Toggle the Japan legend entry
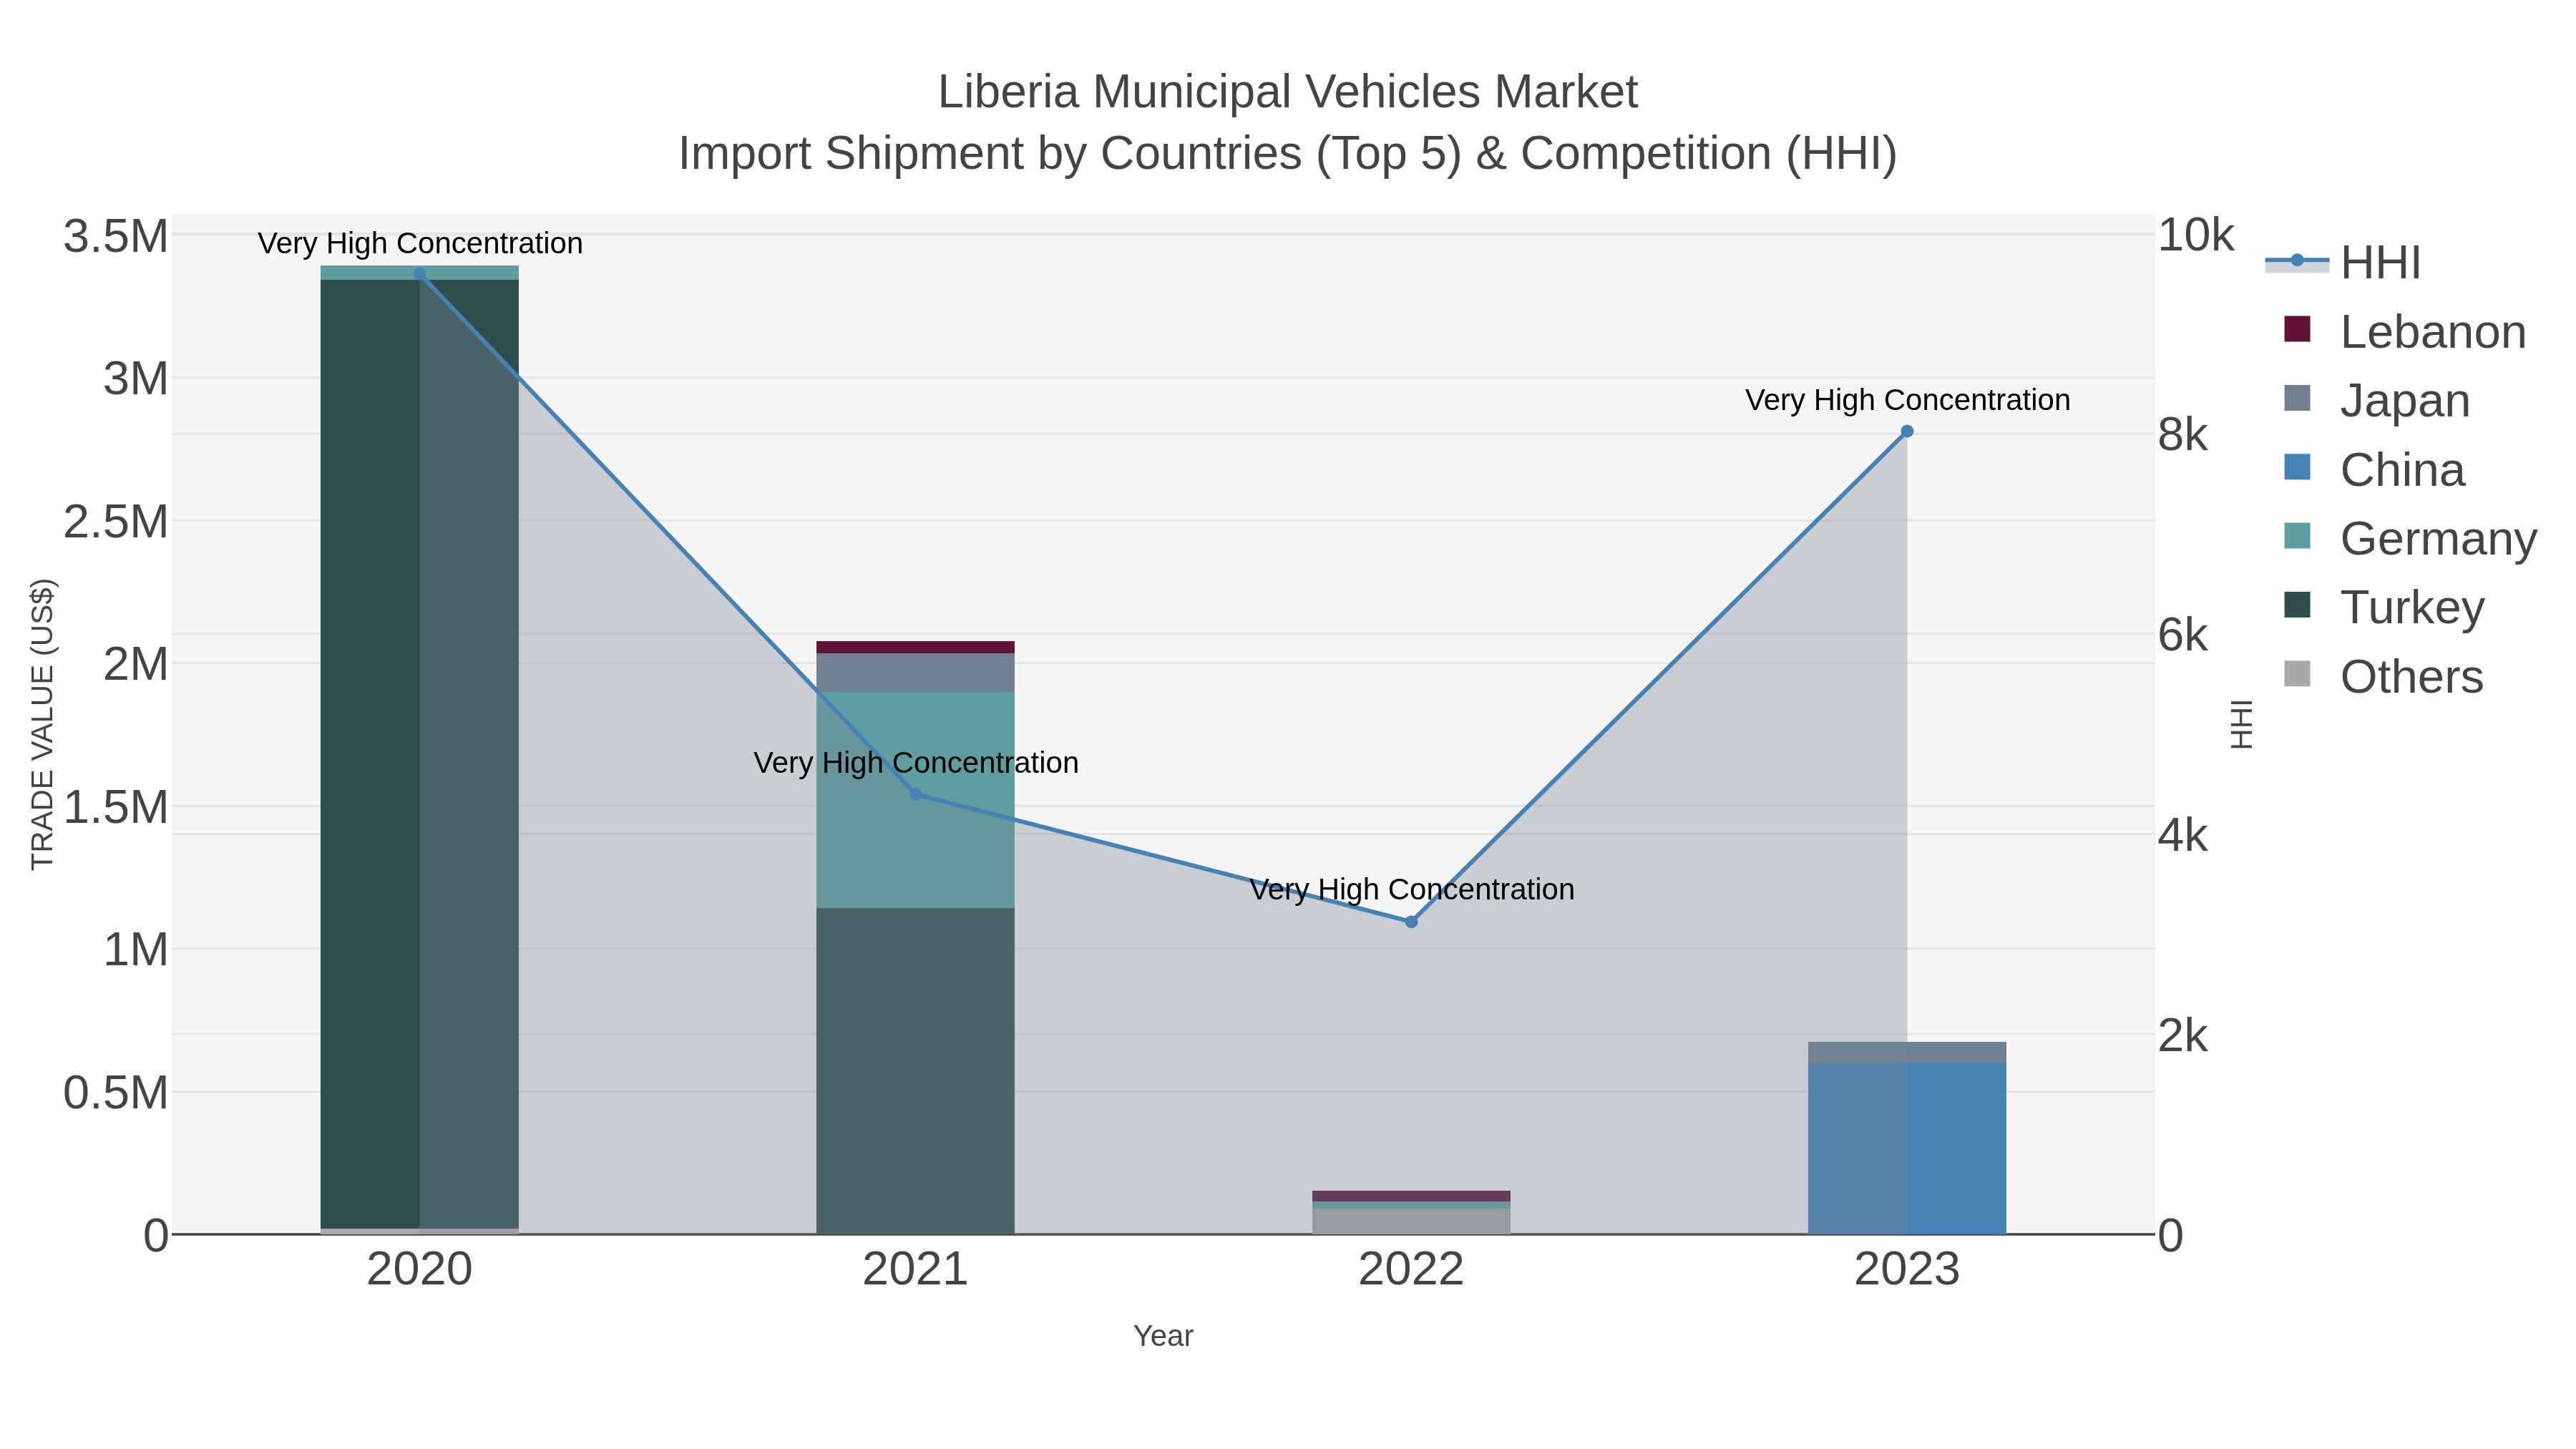The height and width of the screenshot is (1449, 2576). point(2377,400)
